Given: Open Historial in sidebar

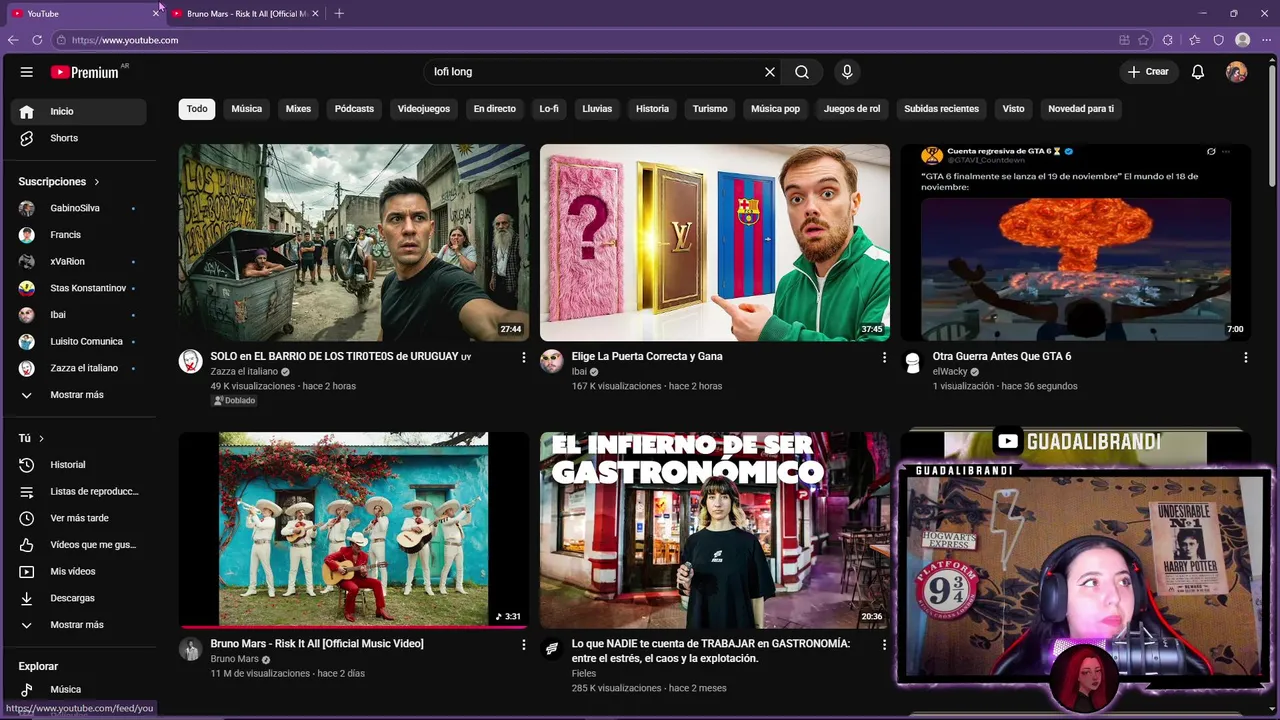Looking at the screenshot, I should point(80,465).
